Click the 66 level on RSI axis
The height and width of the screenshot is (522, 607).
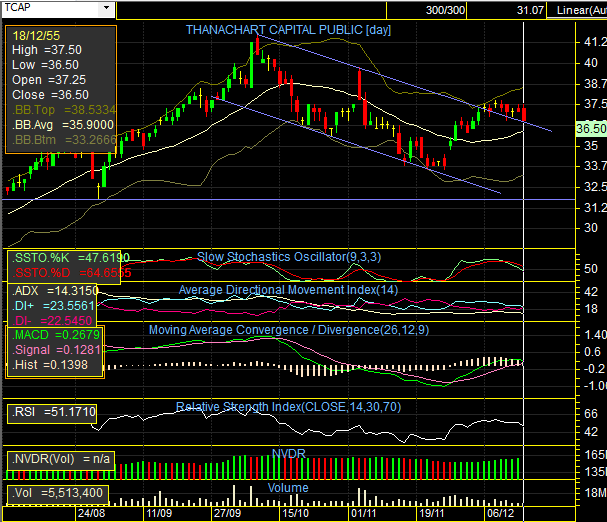pos(591,414)
